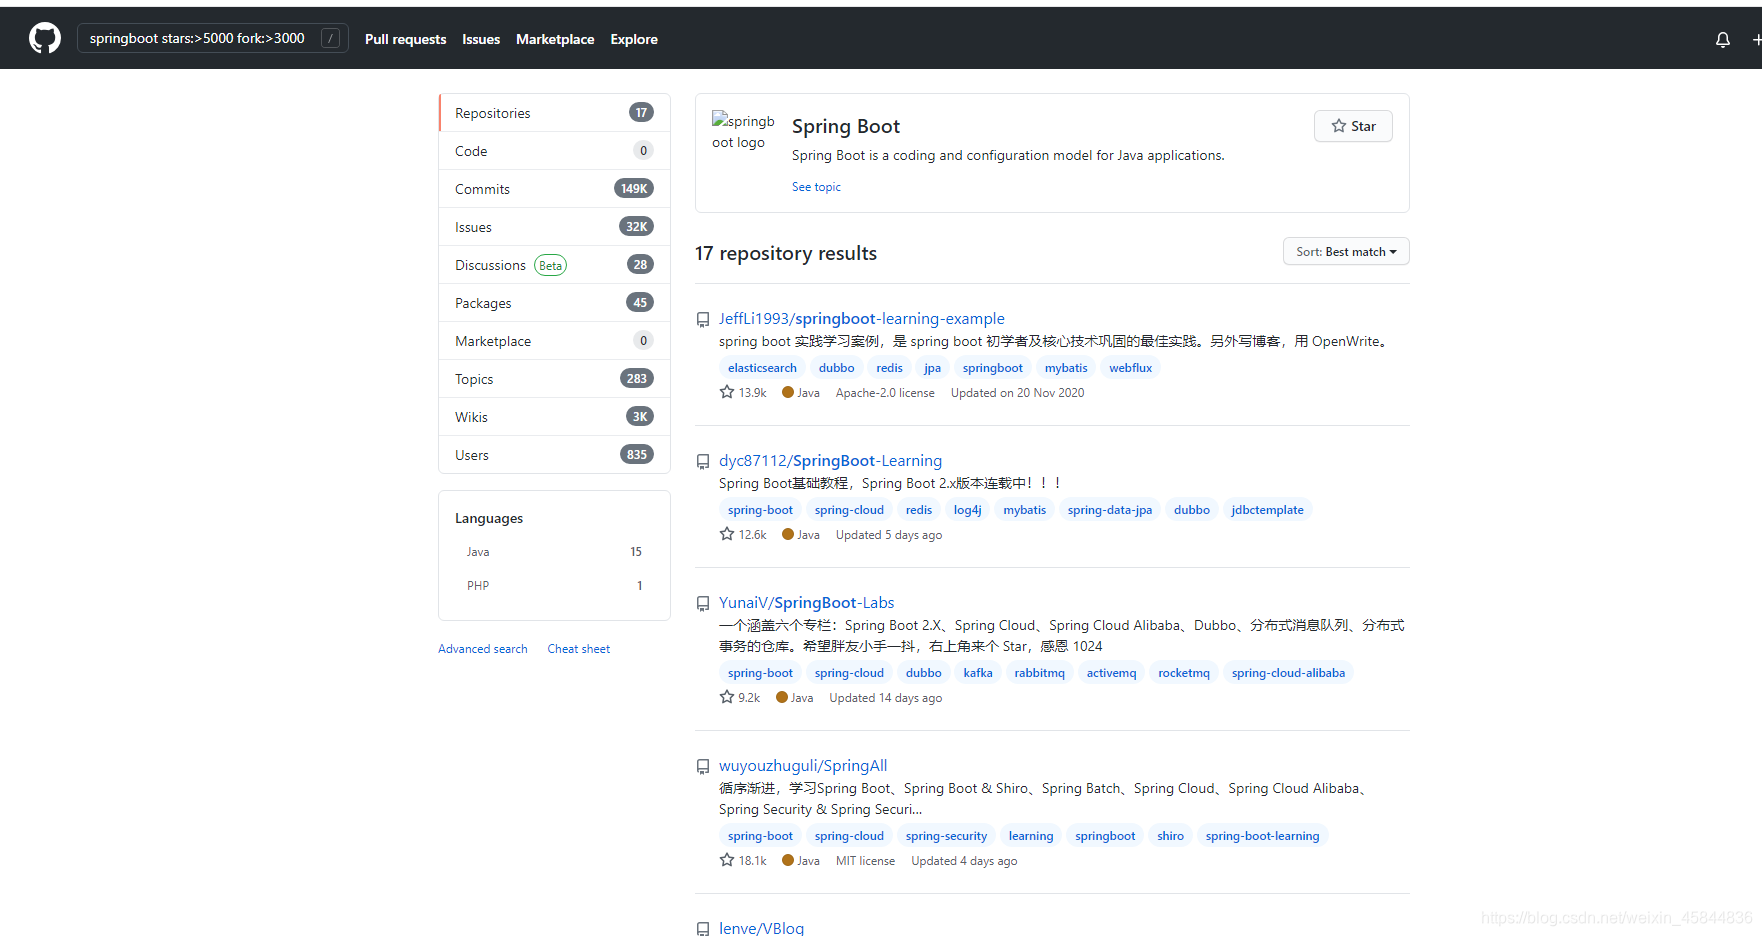Click the star icon showing 12.6k
This screenshot has width=1762, height=936.
tap(727, 534)
